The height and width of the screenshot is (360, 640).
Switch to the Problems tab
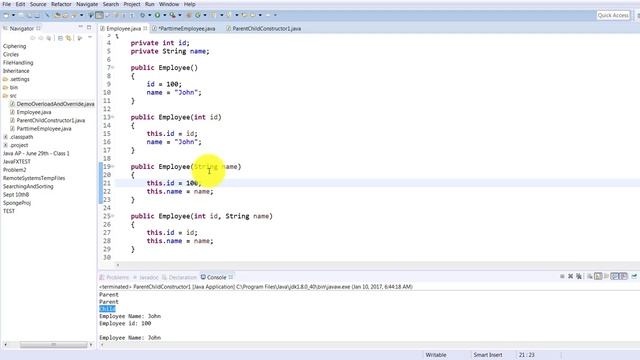coord(114,277)
